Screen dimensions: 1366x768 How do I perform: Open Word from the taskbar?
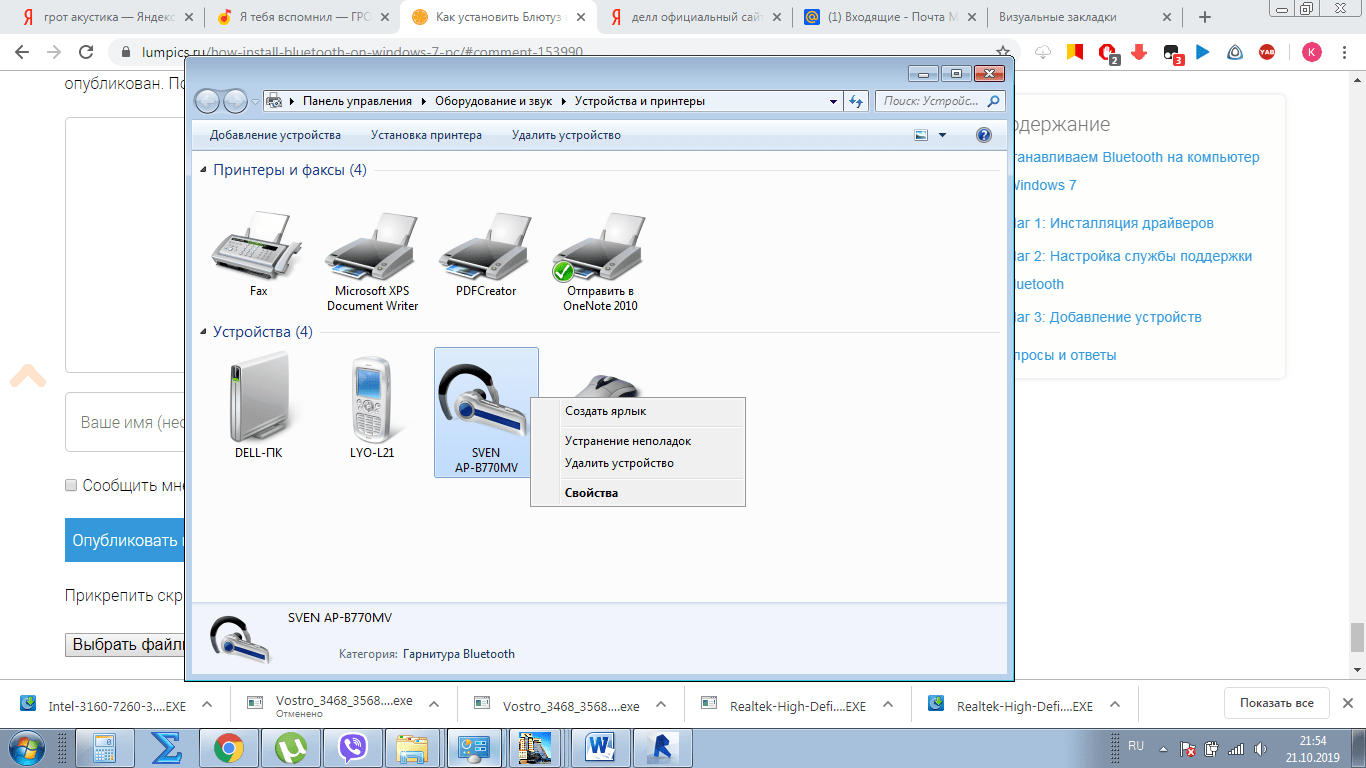[x=601, y=748]
